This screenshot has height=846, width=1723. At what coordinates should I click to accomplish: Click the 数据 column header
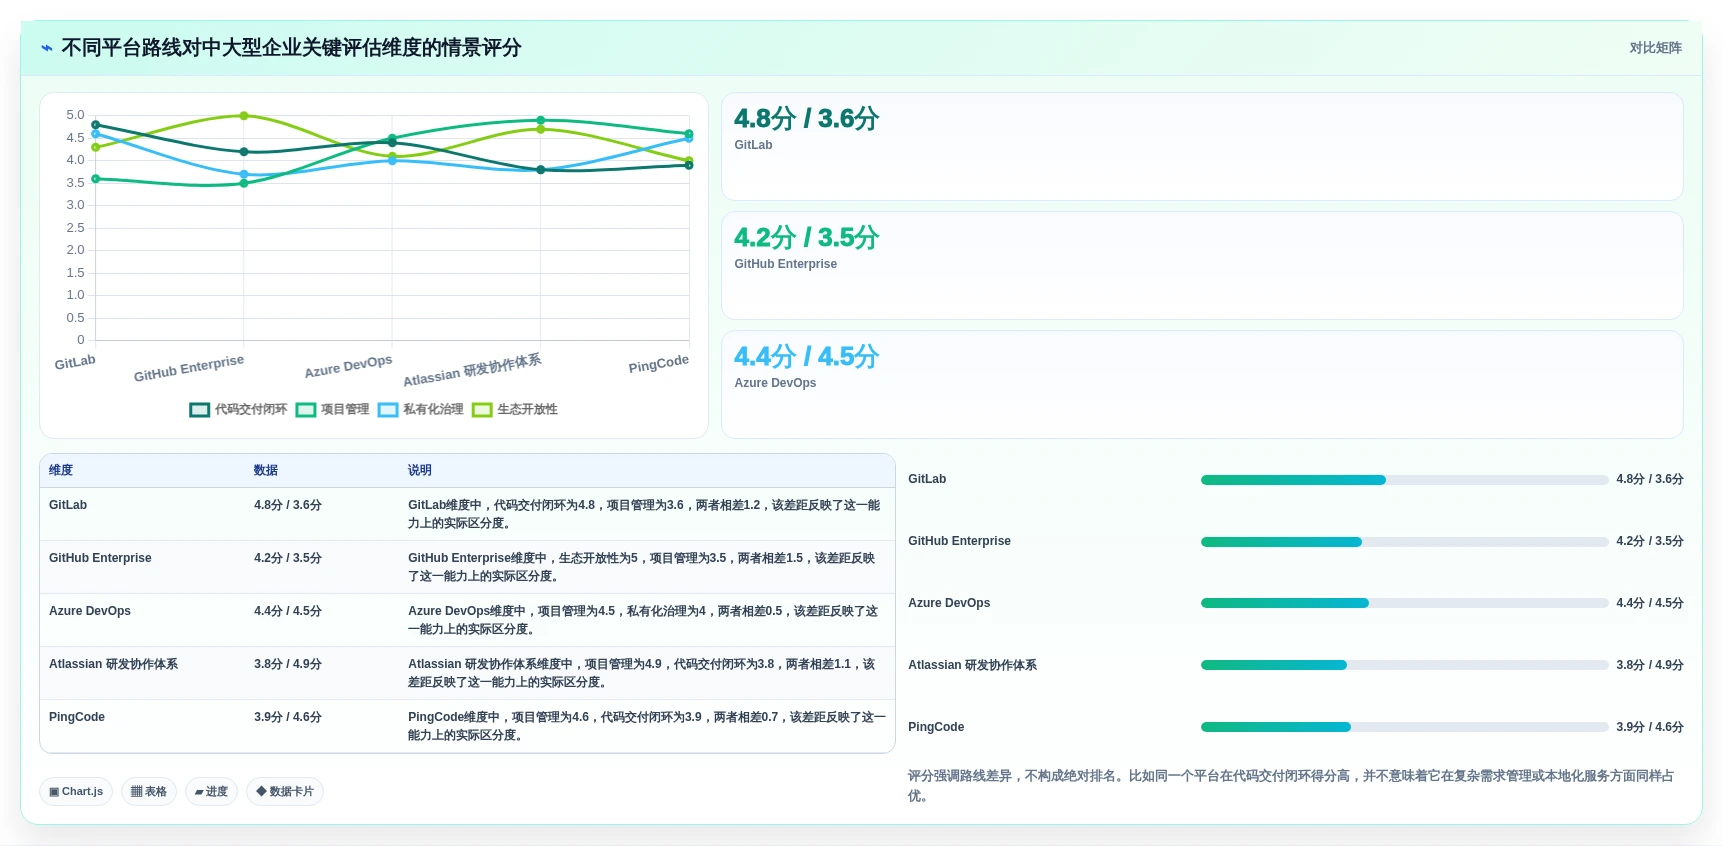click(x=266, y=471)
